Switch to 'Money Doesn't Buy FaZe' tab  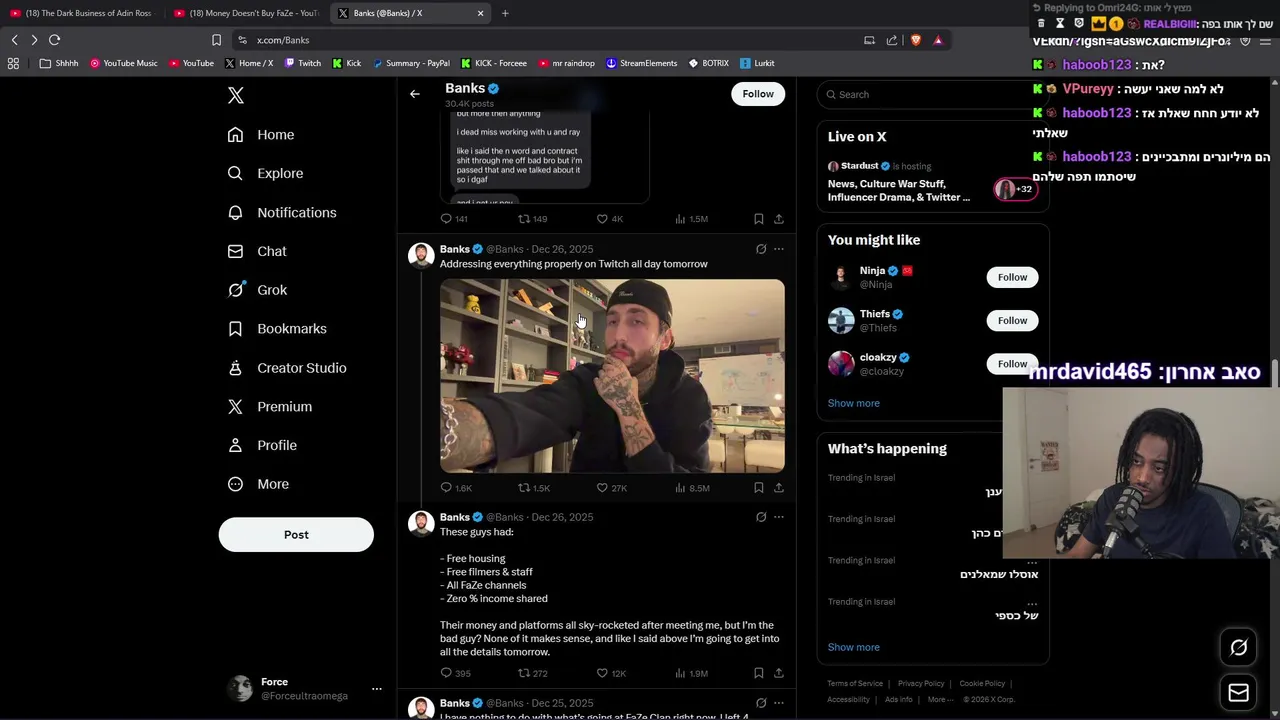pyautogui.click(x=245, y=13)
